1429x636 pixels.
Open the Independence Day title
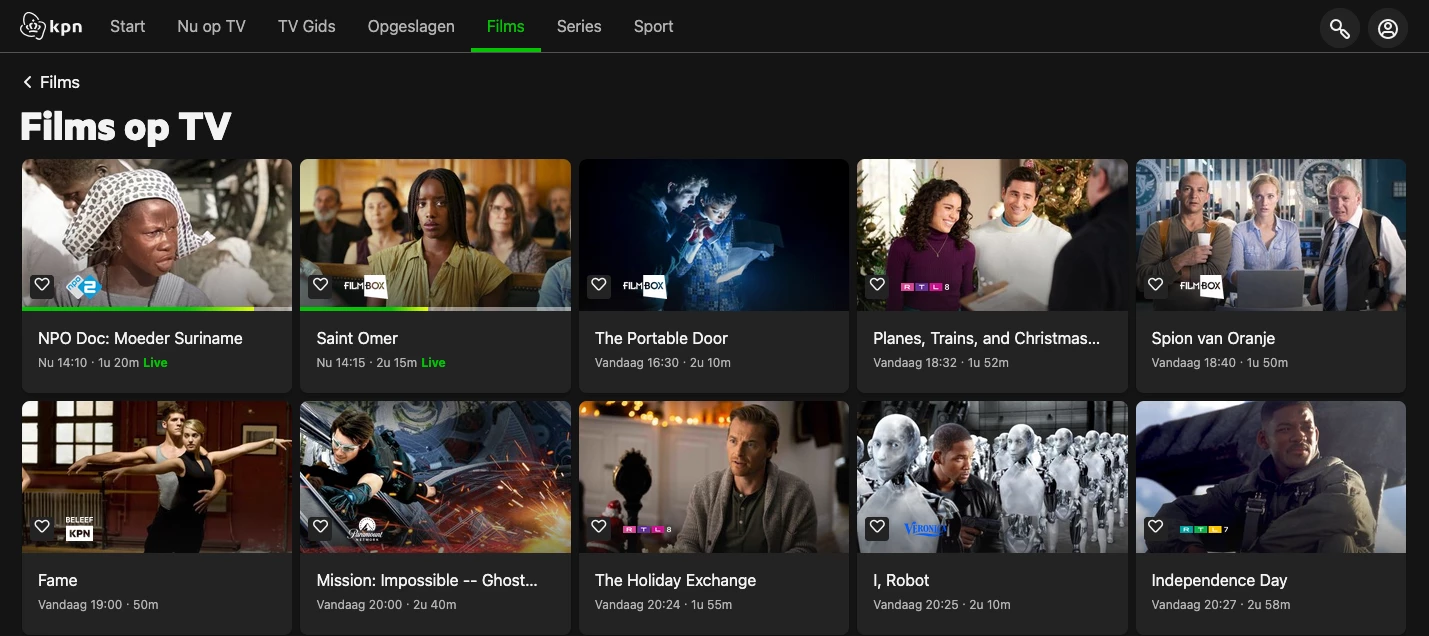tap(1219, 580)
